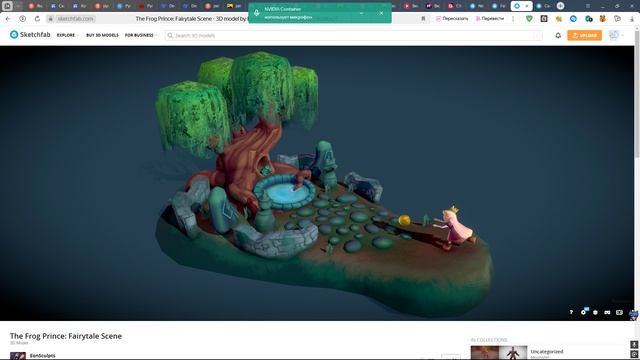The height and width of the screenshot is (360, 640).
Task: Click the floating microphone side button
Action: [634, 344]
